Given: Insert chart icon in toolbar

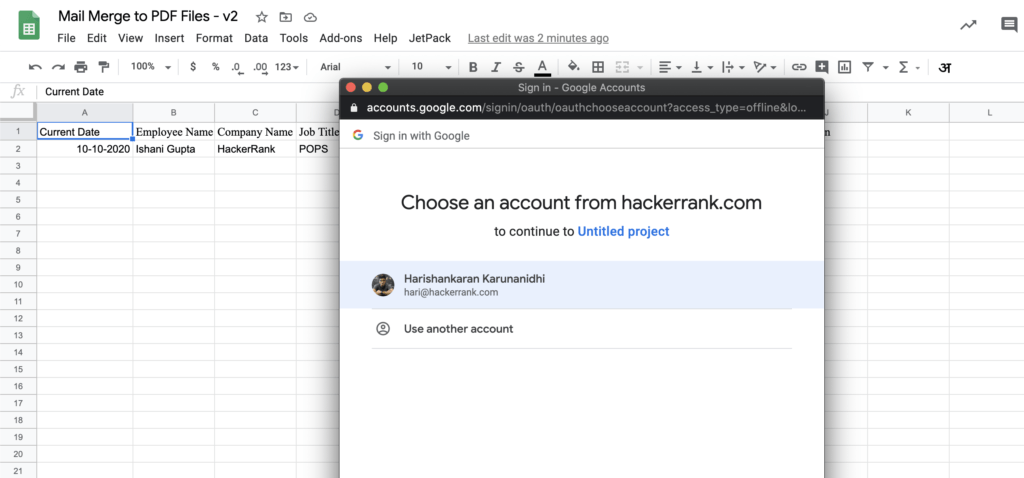Looking at the screenshot, I should [x=844, y=67].
